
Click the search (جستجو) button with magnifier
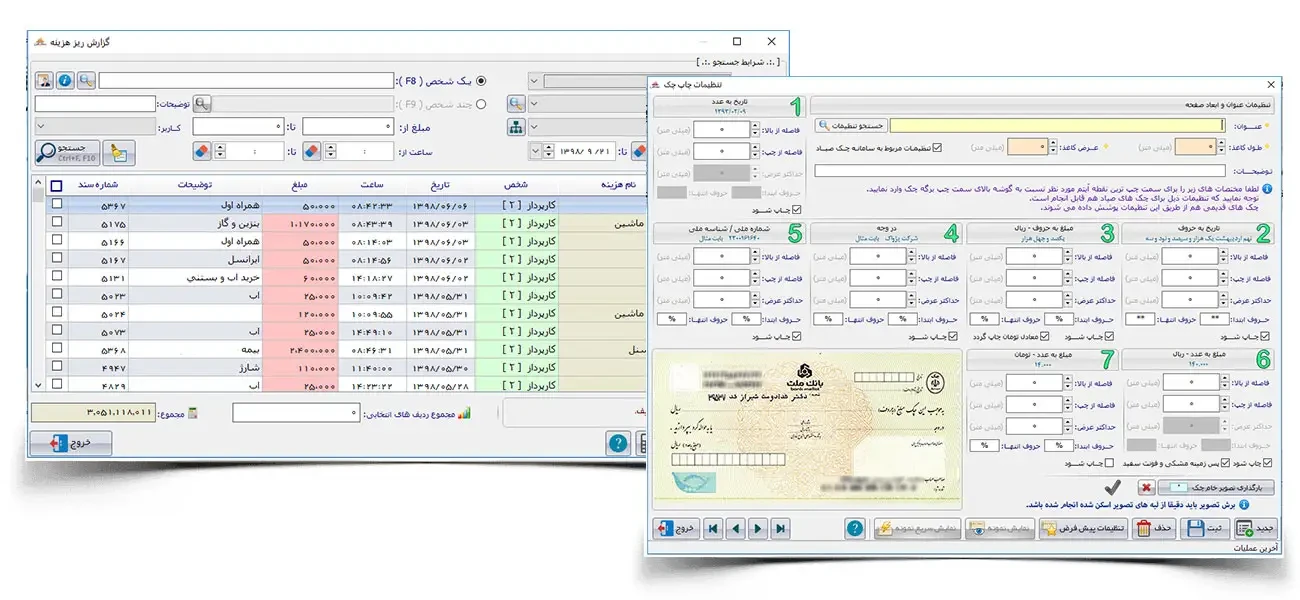61,152
